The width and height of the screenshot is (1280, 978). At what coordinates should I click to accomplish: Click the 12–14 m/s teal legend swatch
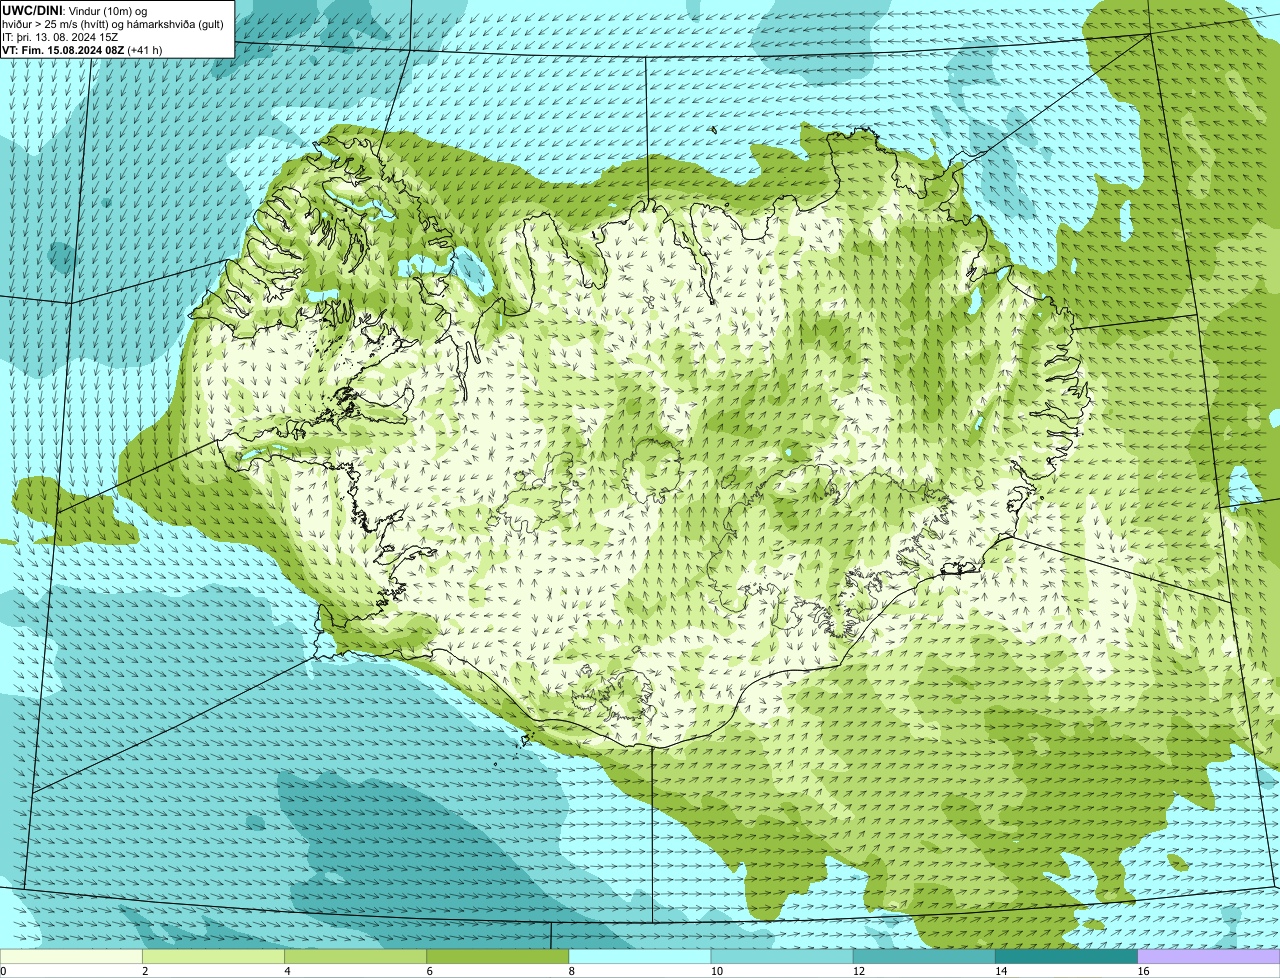[x=924, y=957]
